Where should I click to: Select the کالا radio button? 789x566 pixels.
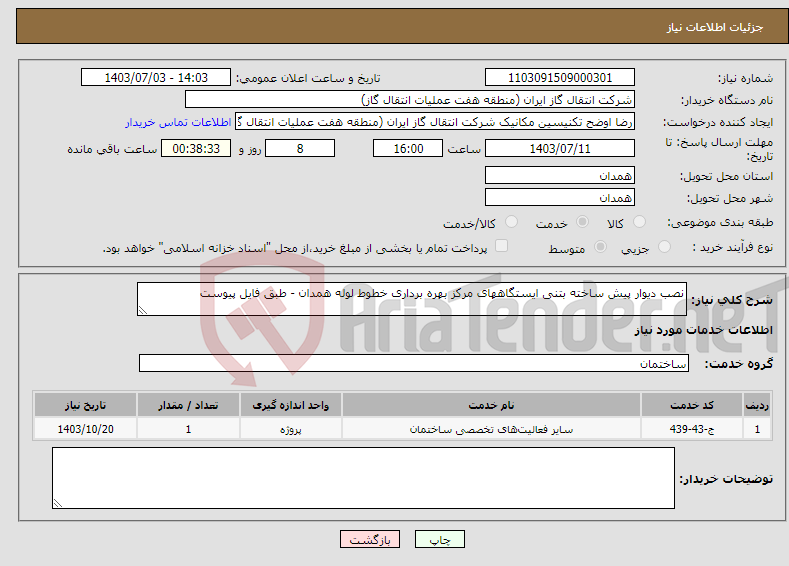639,222
